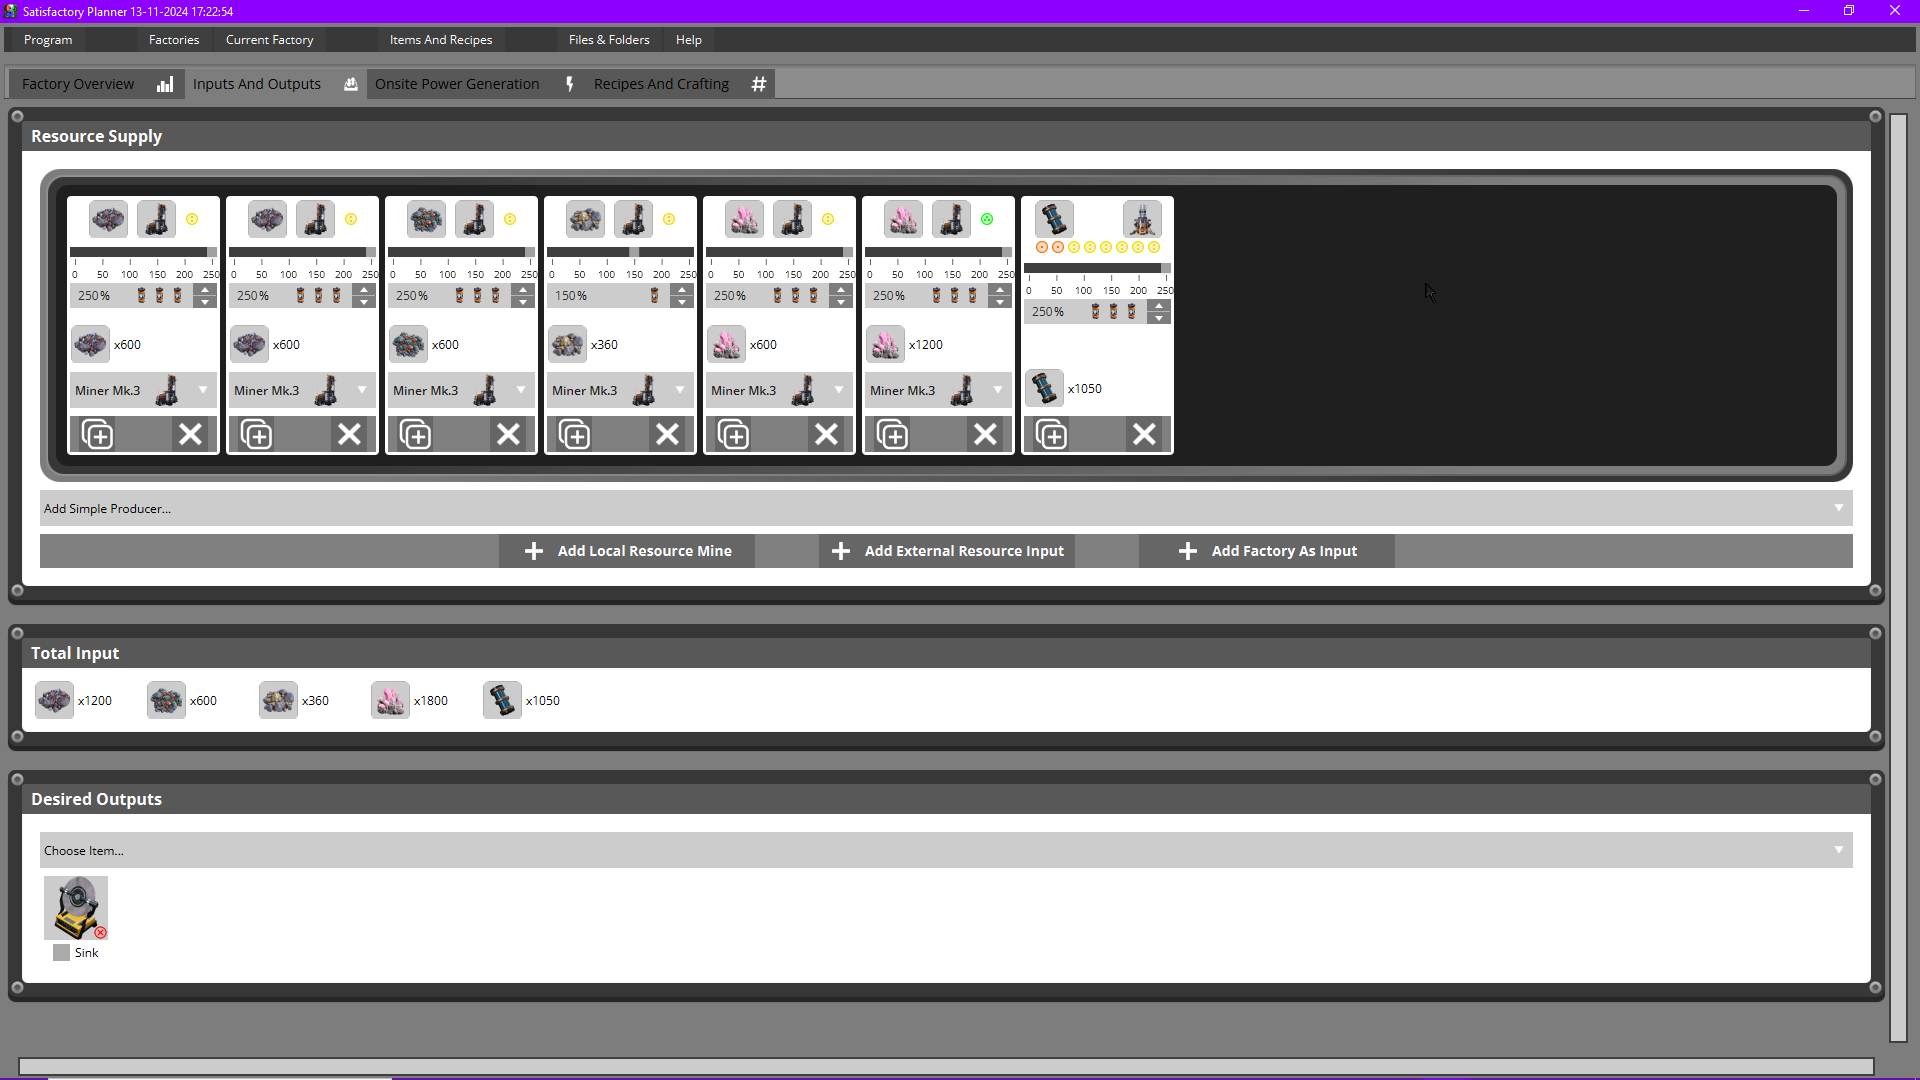Click the x1050 item icon in Total Input

502,701
